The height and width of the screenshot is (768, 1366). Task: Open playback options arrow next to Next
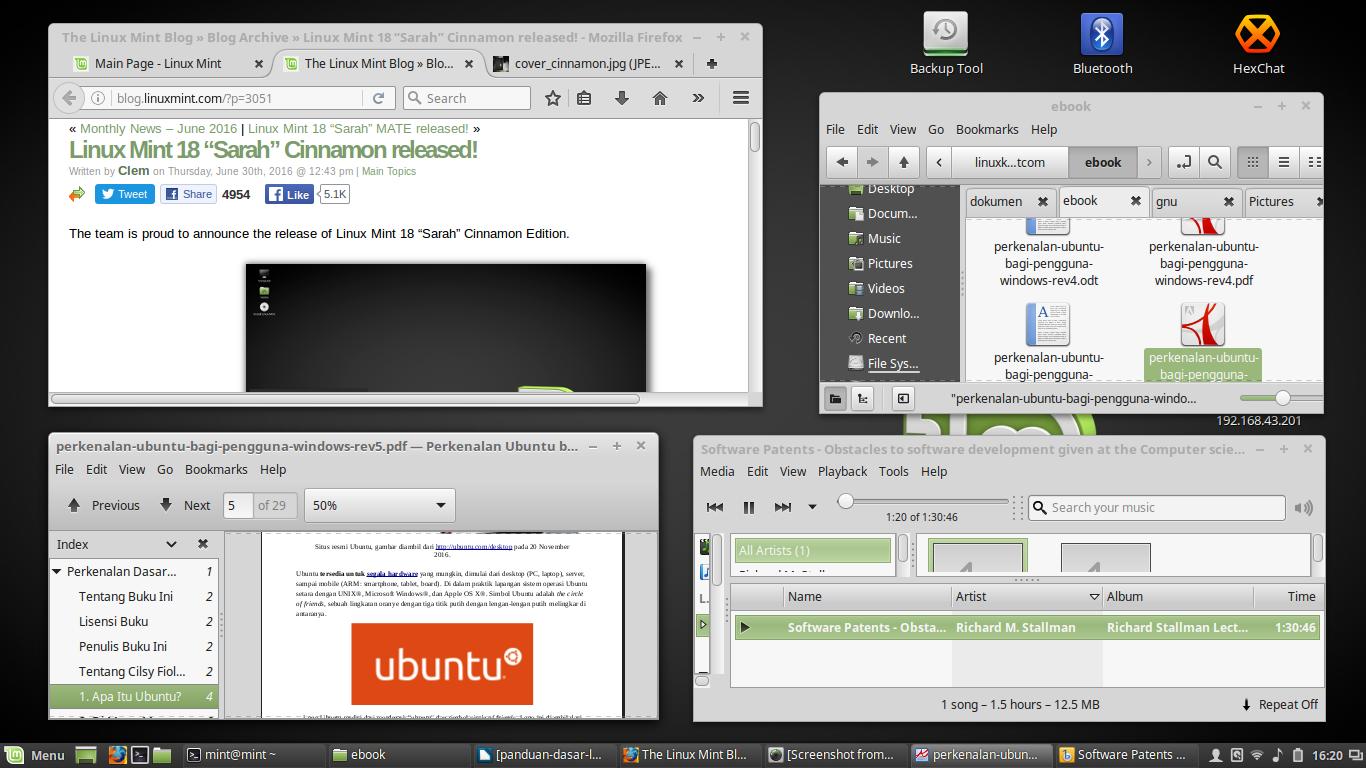pyautogui.click(x=812, y=507)
